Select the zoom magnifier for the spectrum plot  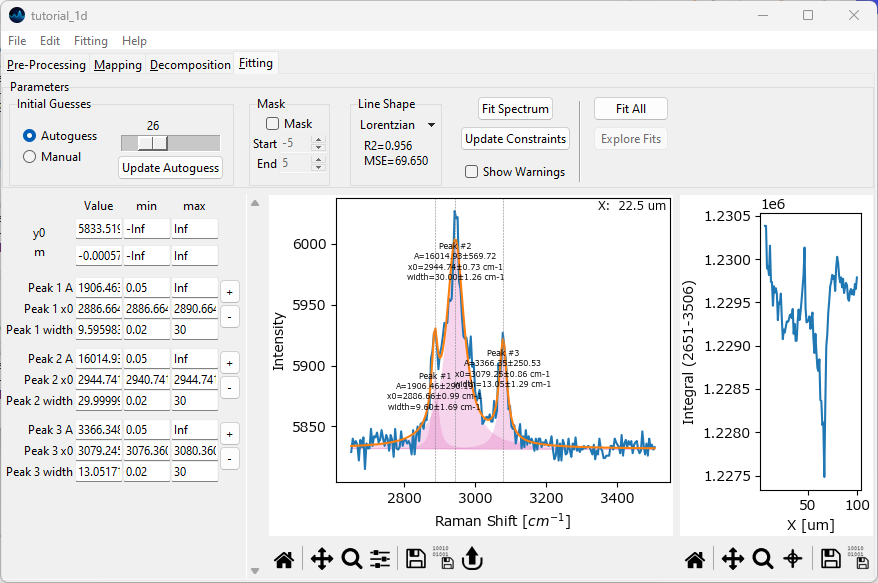coord(351,559)
